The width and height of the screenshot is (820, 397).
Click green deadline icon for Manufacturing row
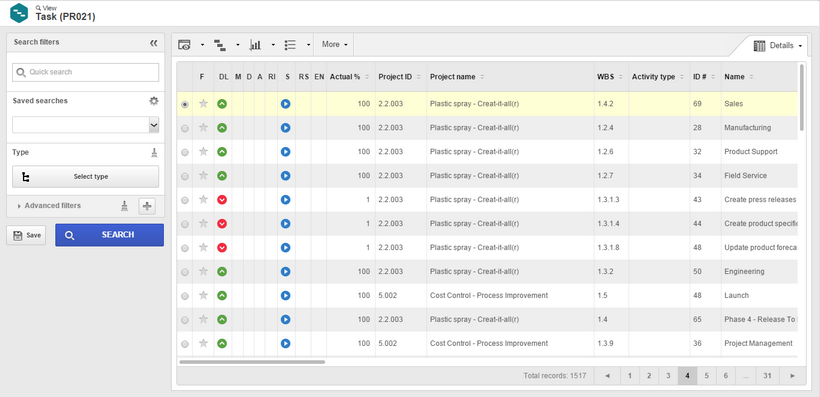222,128
